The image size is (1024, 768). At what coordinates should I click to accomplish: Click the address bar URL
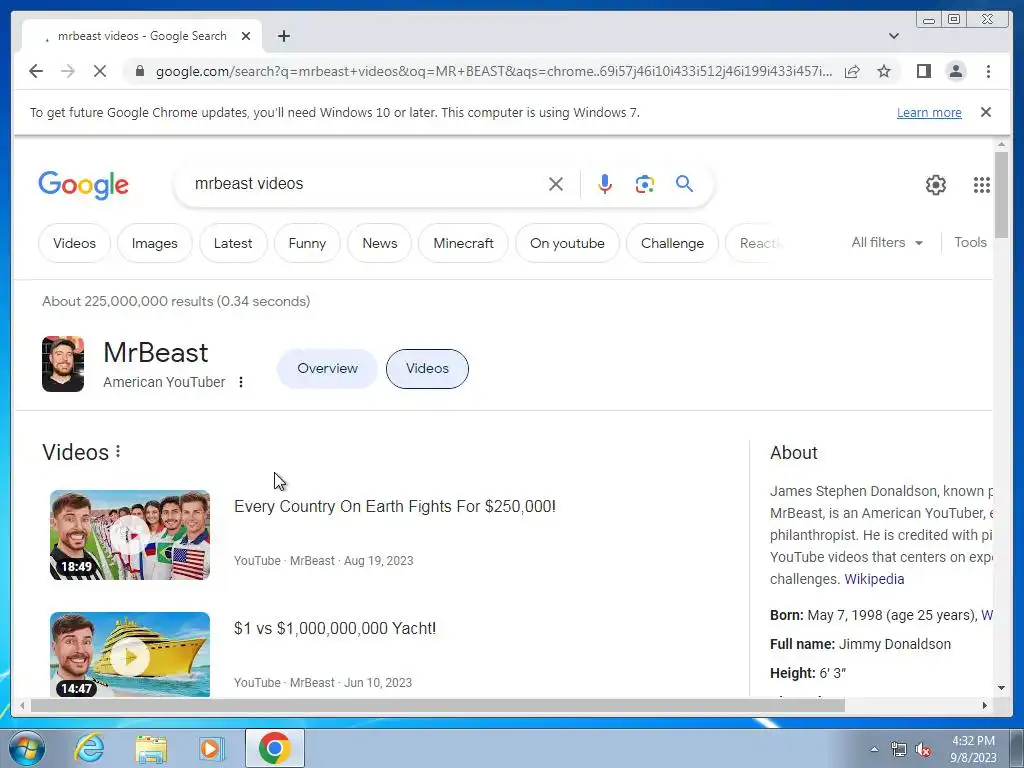(494, 71)
